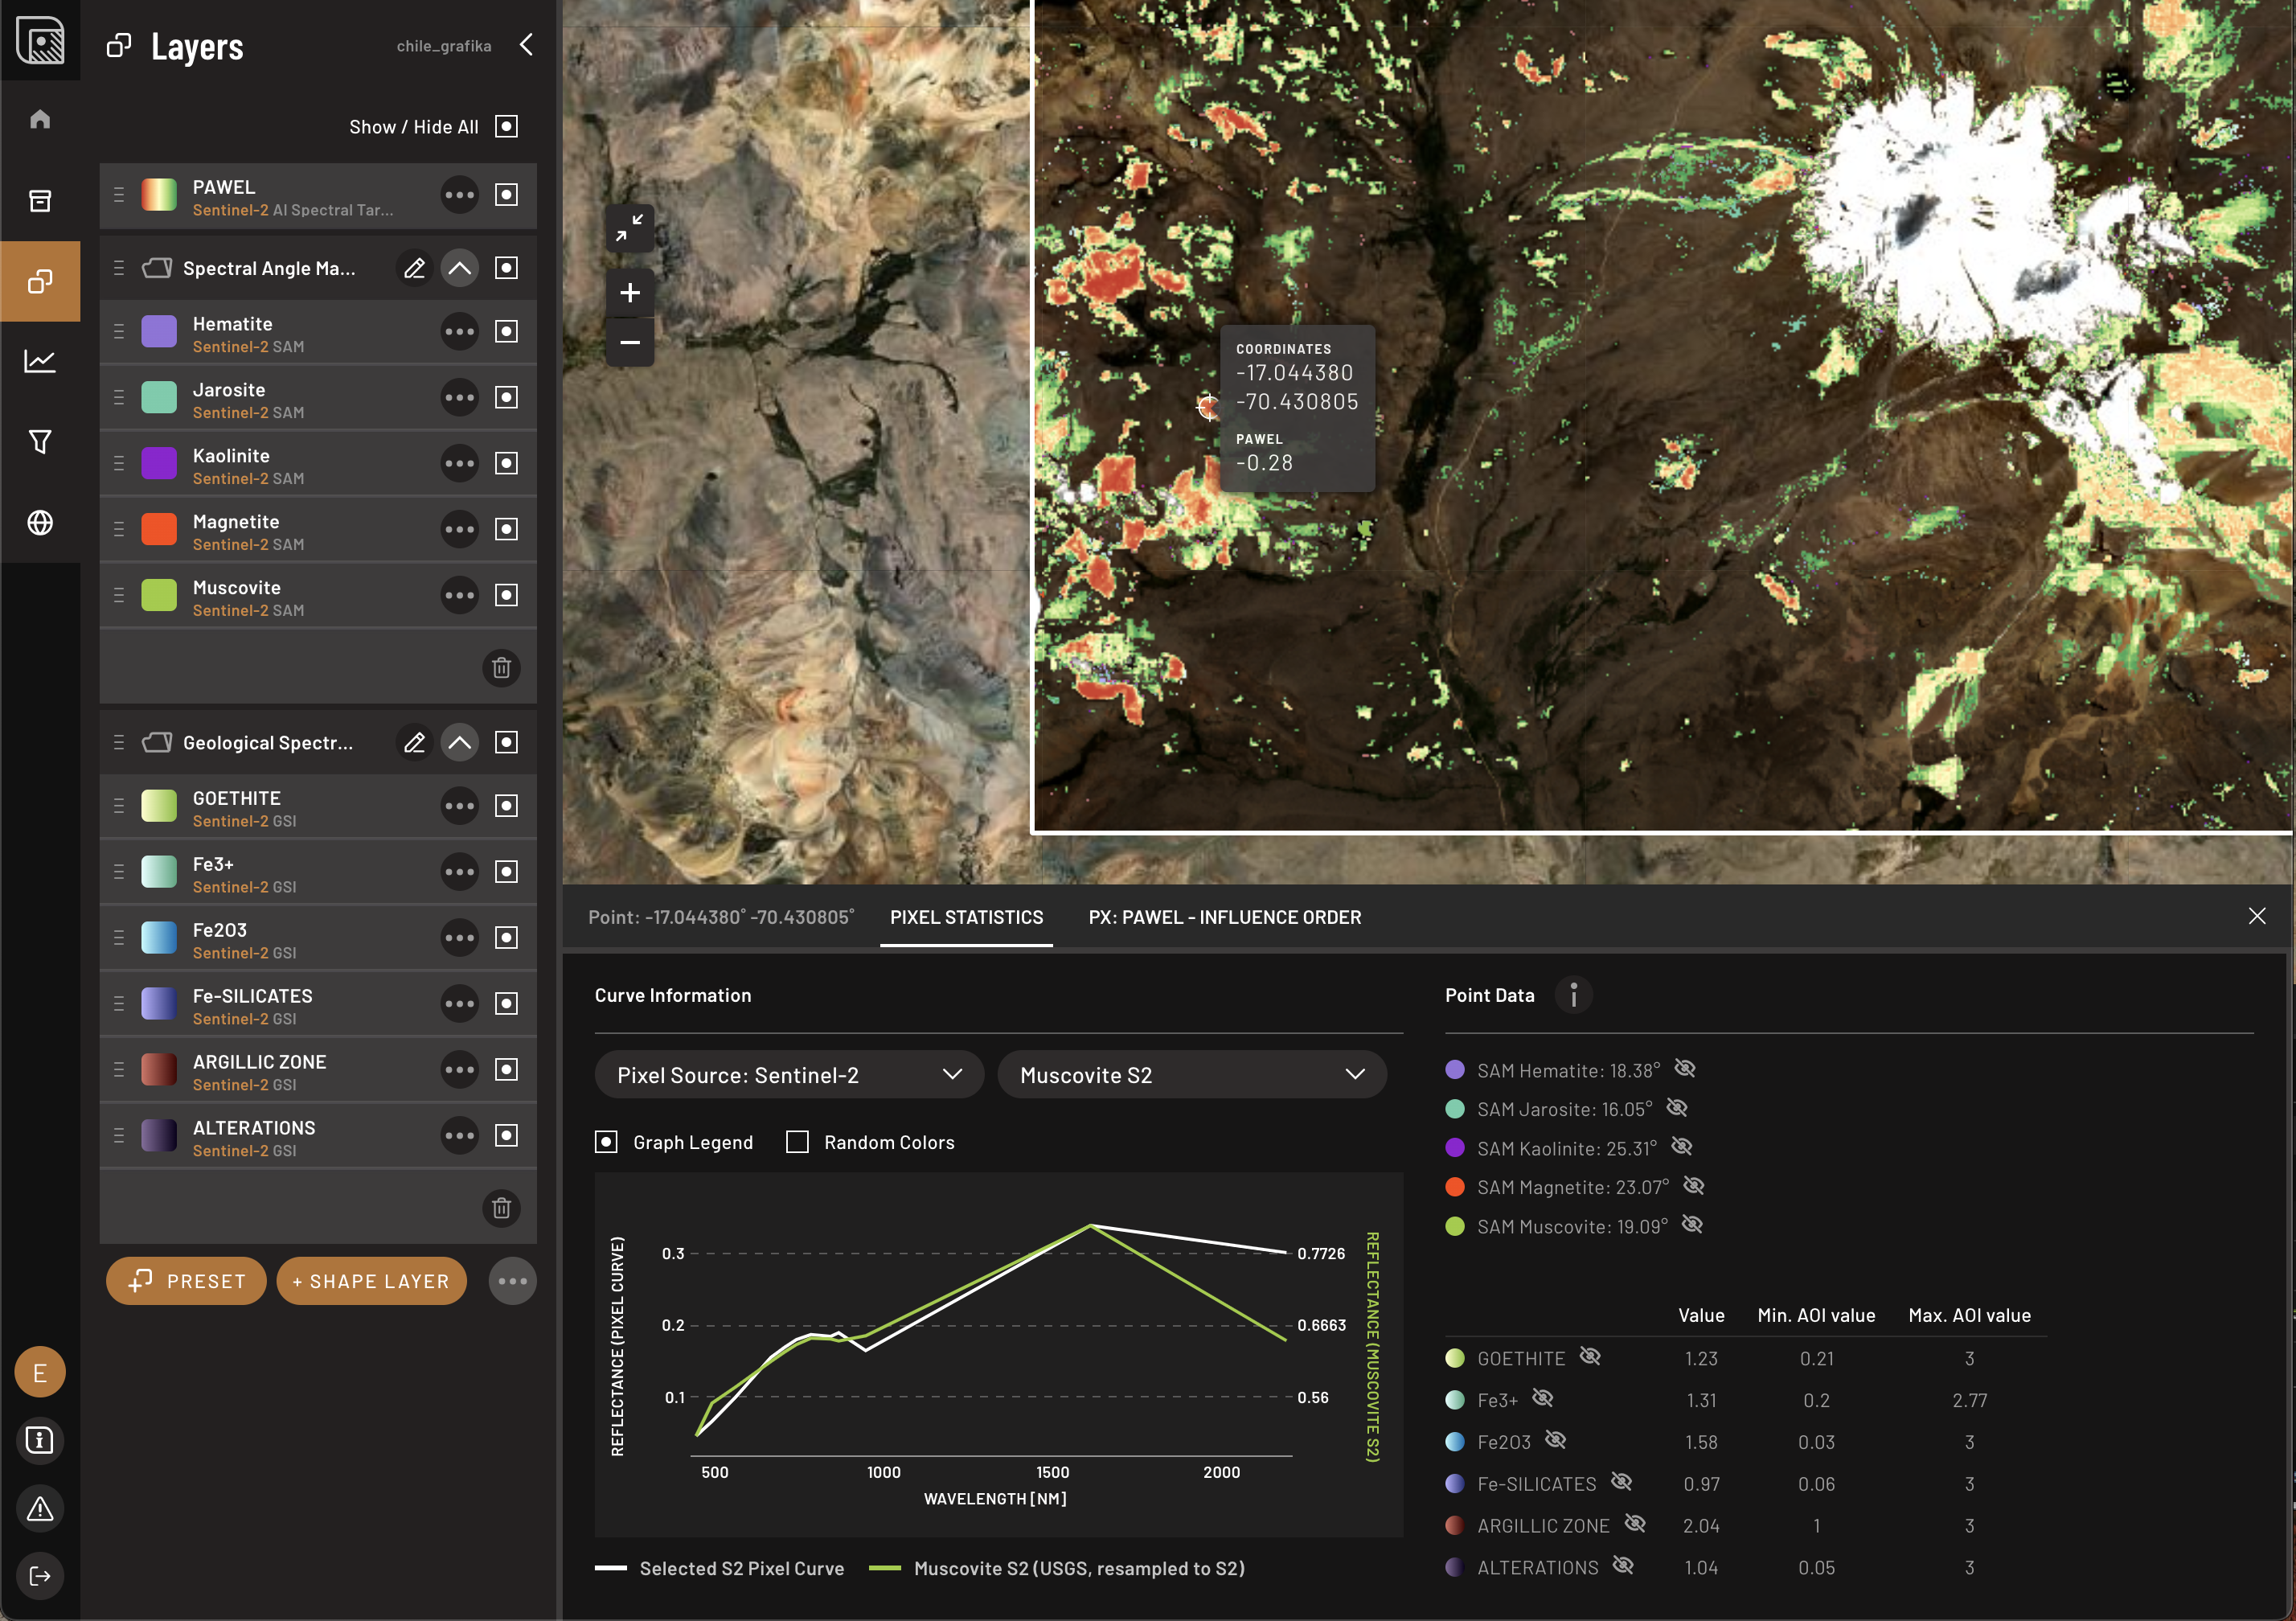Open the globe icon in sidebar
Screen dimensions: 2296x1621
(40, 522)
